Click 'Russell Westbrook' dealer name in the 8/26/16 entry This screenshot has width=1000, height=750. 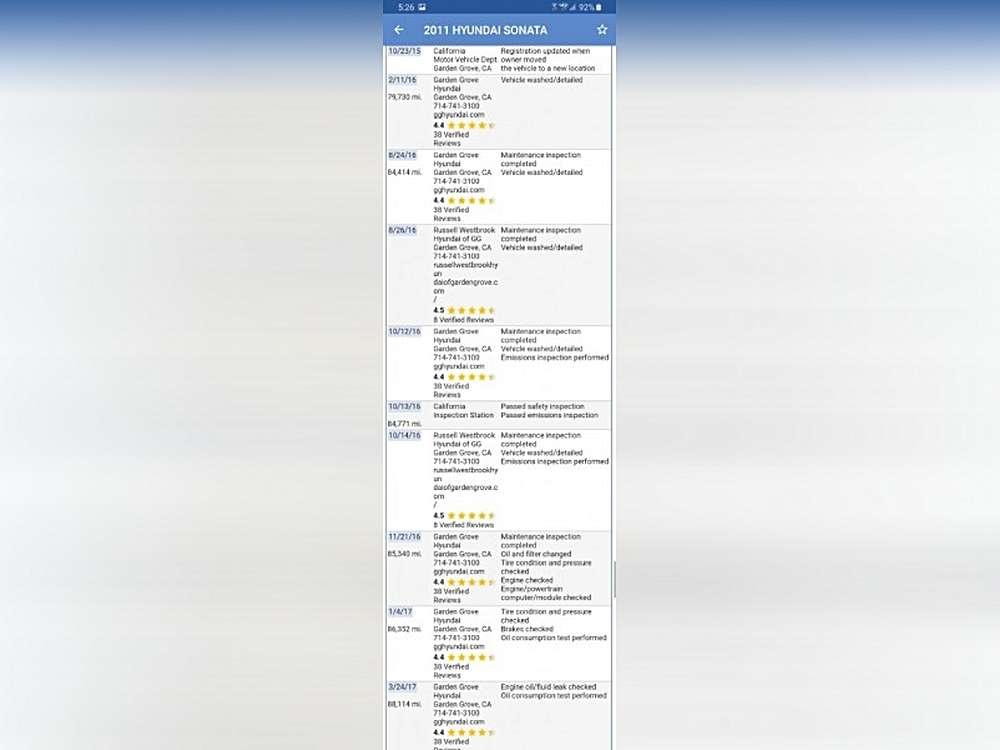click(x=464, y=230)
